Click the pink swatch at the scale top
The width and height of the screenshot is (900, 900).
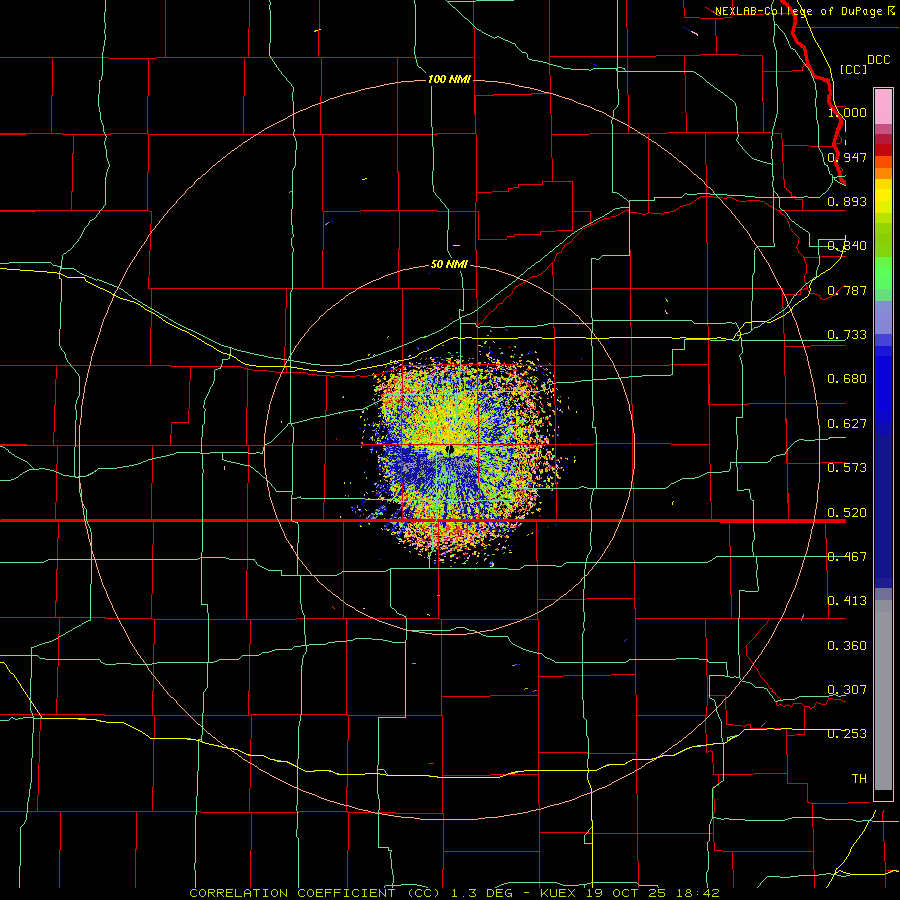coord(883,107)
